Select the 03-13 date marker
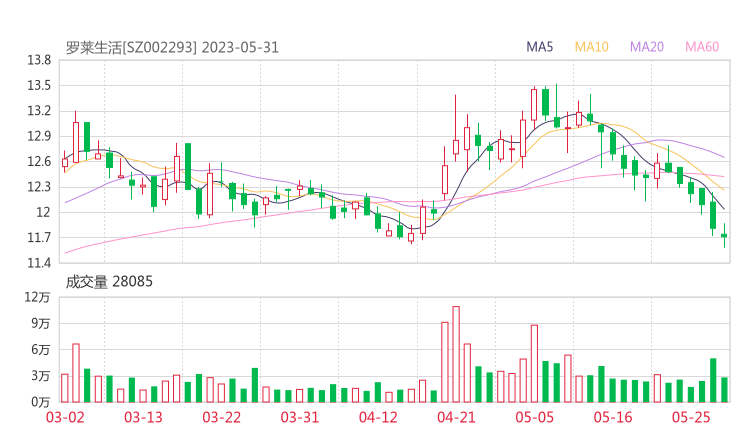The height and width of the screenshot is (440, 740). pyautogui.click(x=143, y=418)
